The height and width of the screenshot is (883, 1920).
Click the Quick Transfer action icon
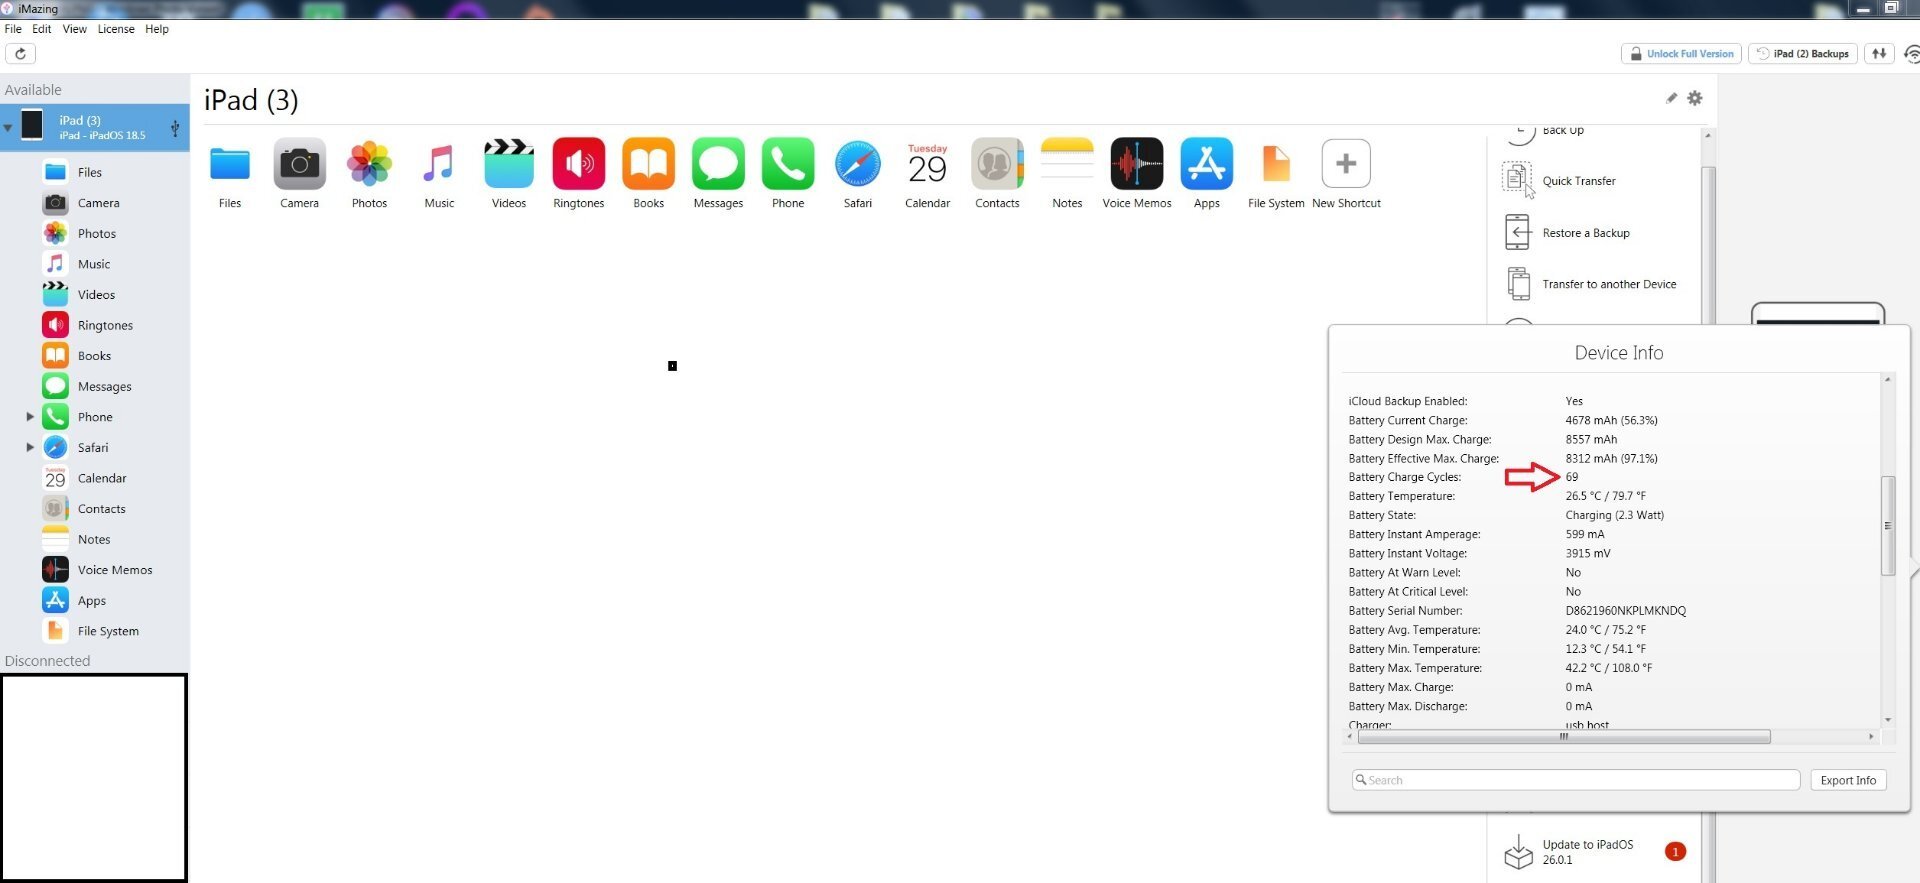pyautogui.click(x=1517, y=180)
